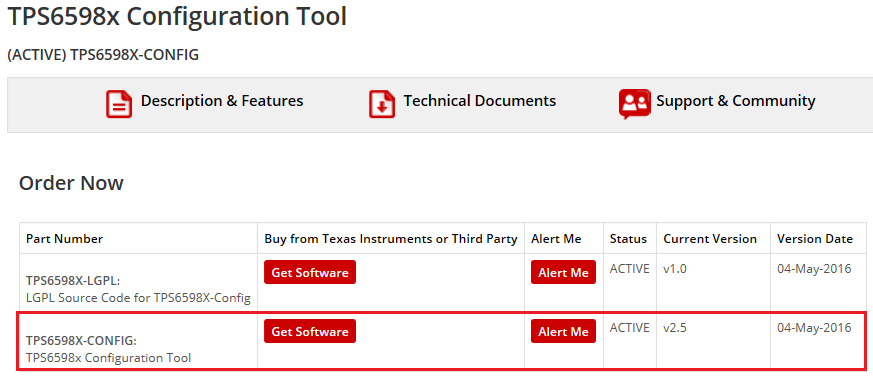Click the Status column header
The width and height of the screenshot is (873, 380).
pyautogui.click(x=628, y=239)
